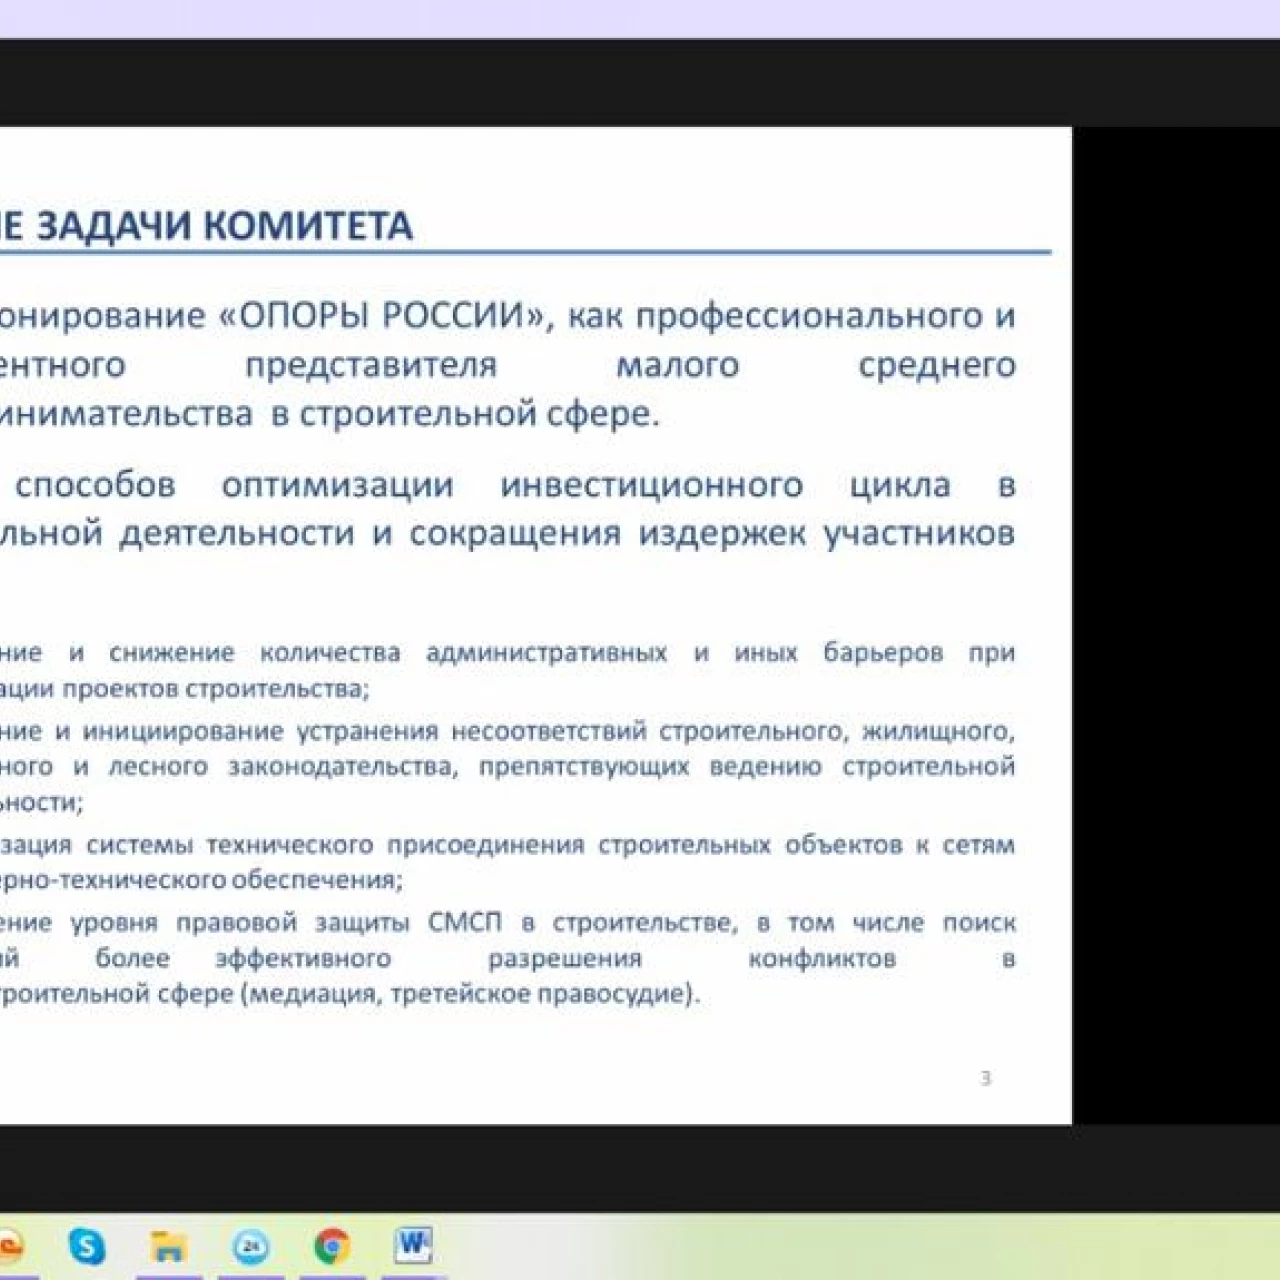The height and width of the screenshot is (1280, 1280).
Task: Click the text 'проектов строительства;'
Action: coord(216,689)
